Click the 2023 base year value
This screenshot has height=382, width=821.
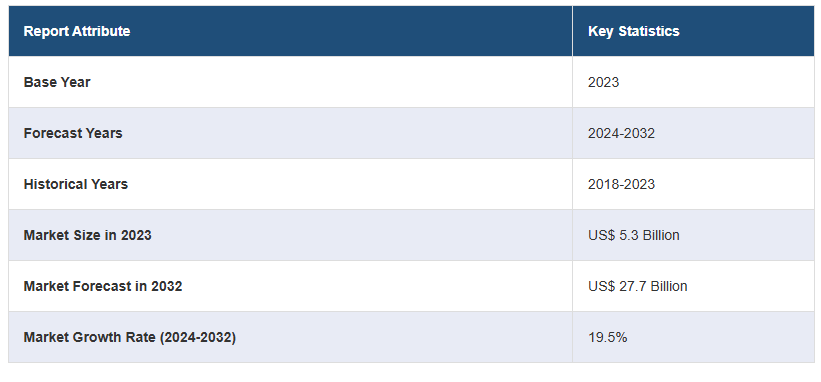[603, 82]
